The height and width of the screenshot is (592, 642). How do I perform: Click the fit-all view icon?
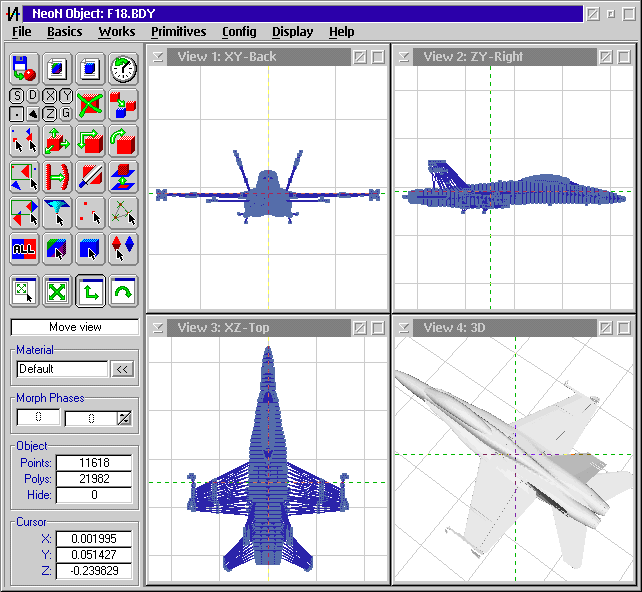tap(57, 291)
